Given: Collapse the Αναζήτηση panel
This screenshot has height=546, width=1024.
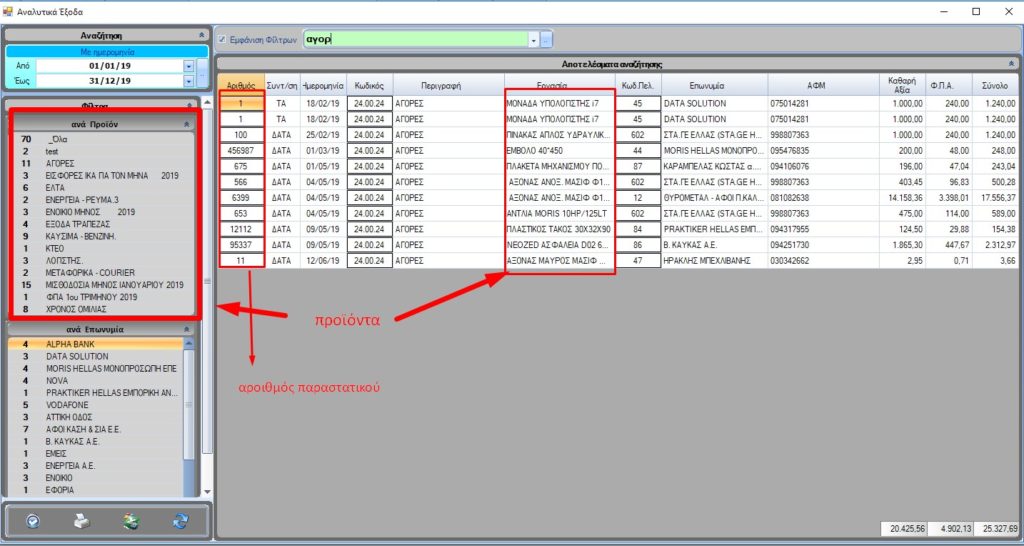Looking at the screenshot, I should click(202, 35).
